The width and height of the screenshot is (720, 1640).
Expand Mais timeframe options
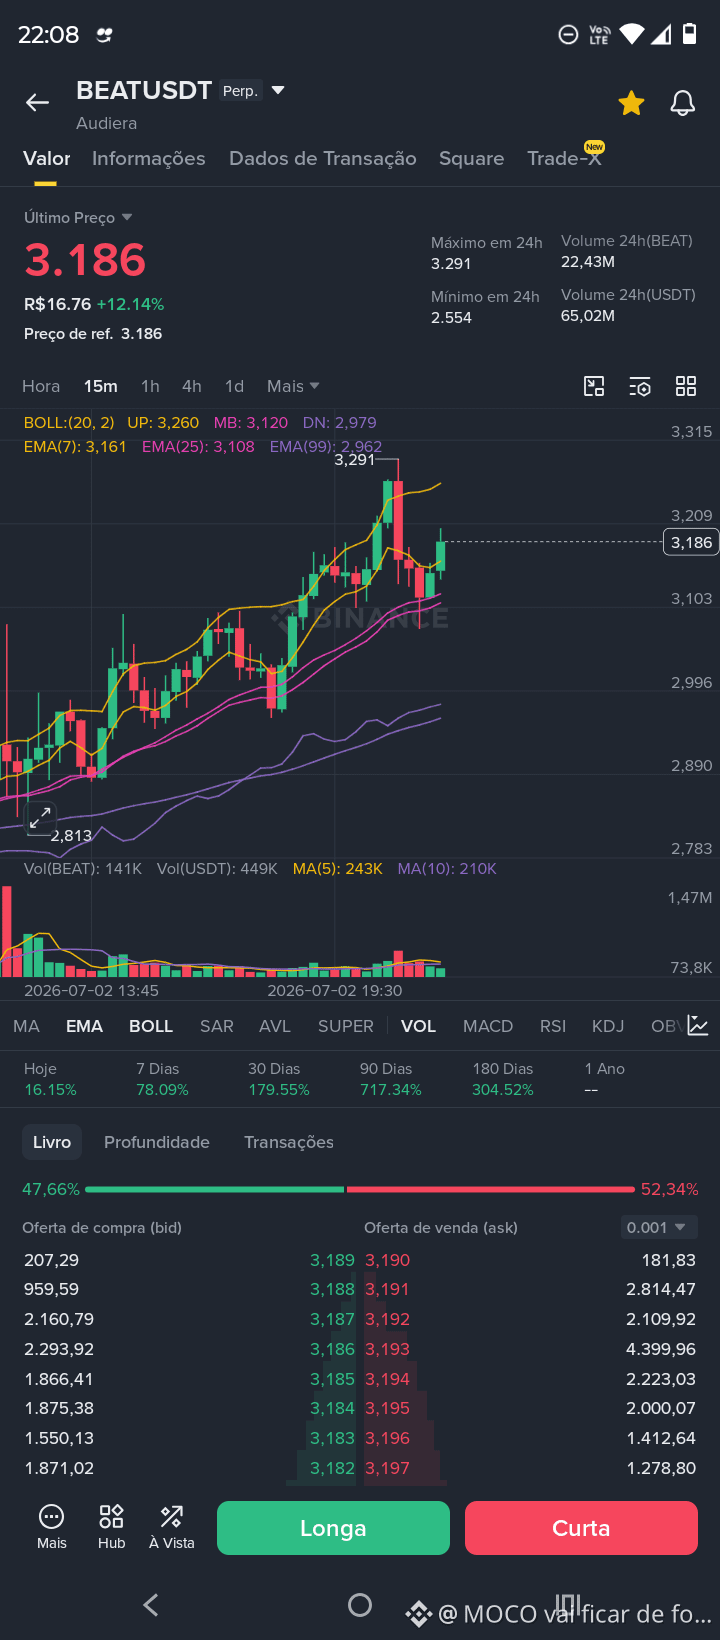[x=293, y=386]
